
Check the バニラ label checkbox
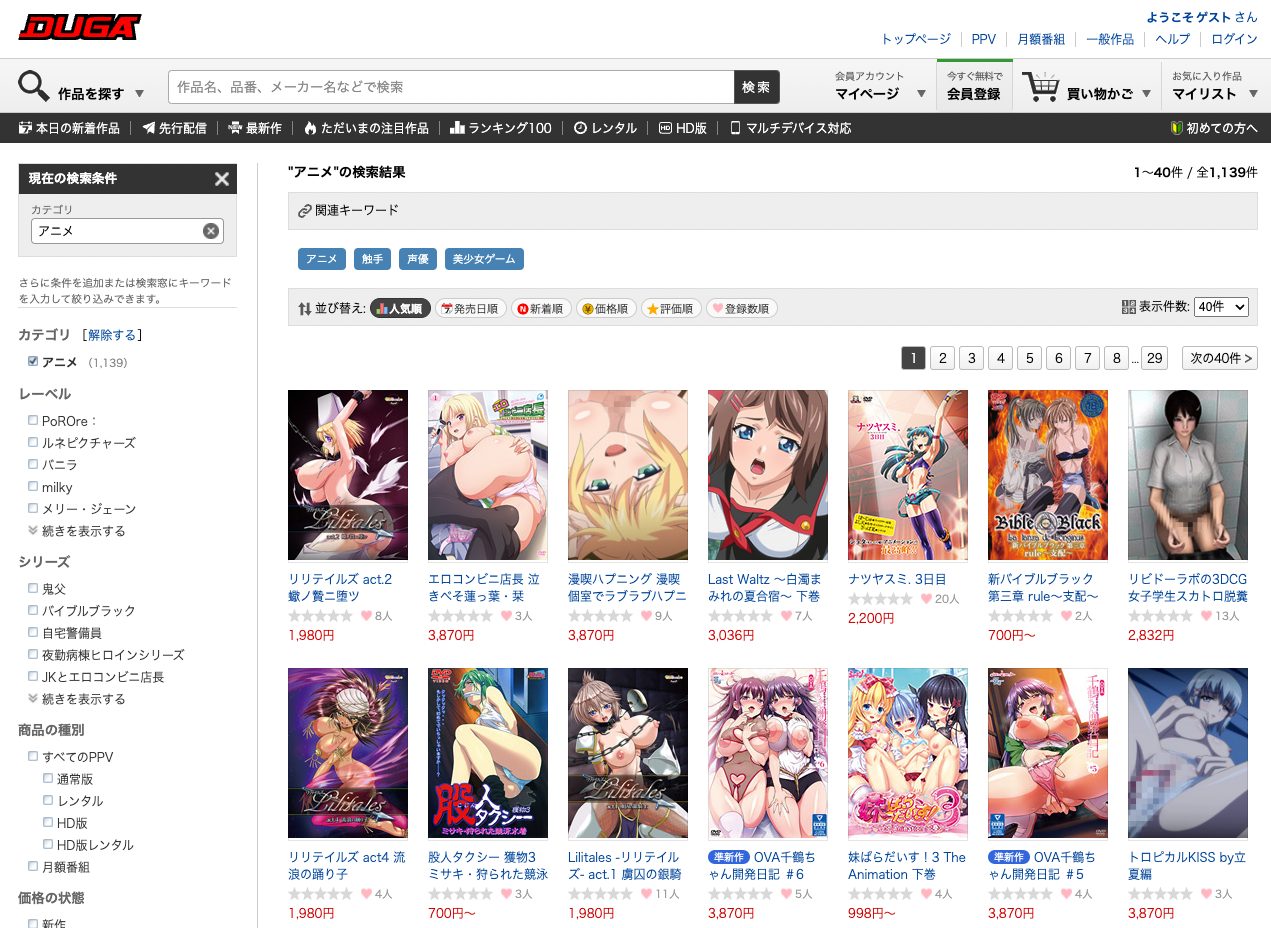click(x=33, y=465)
